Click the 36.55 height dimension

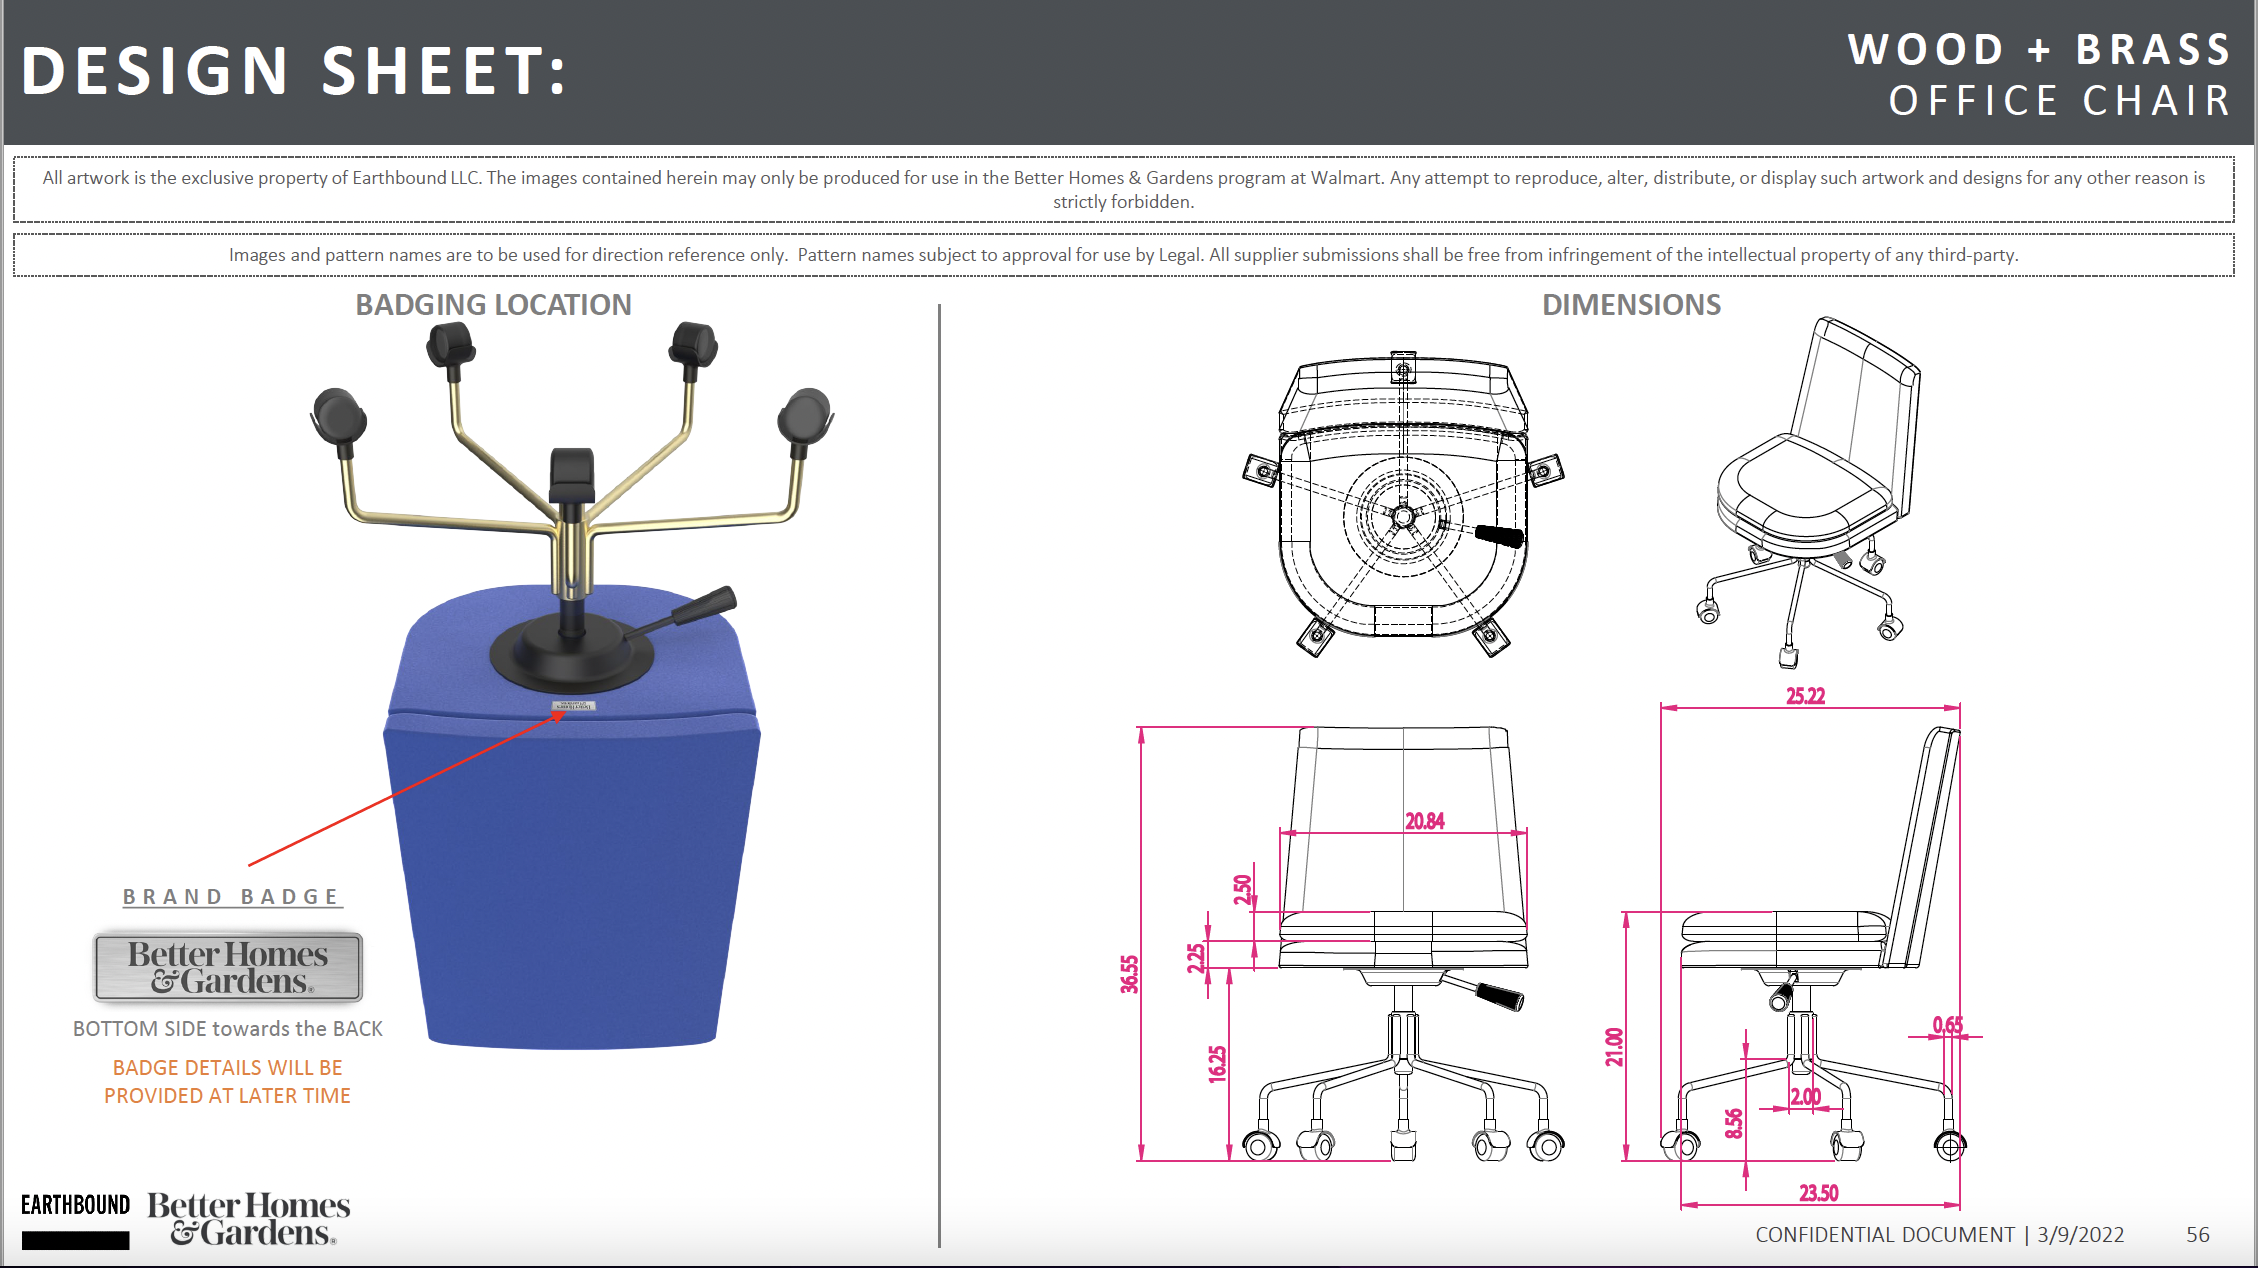click(x=1129, y=974)
